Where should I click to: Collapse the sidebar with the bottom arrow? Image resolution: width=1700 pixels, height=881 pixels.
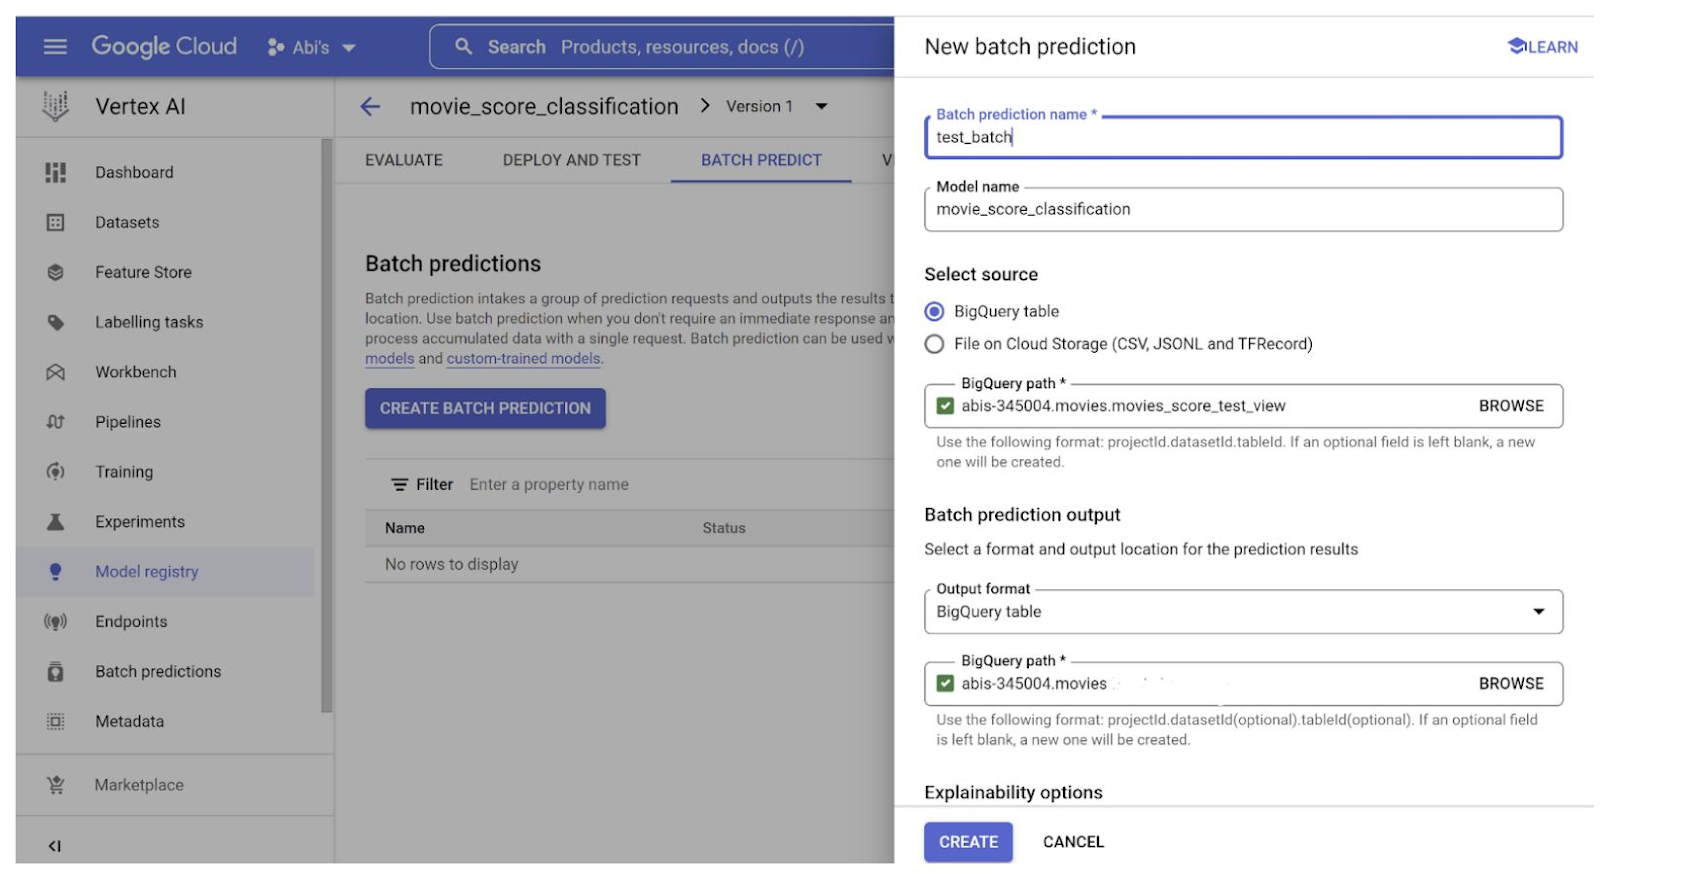(x=55, y=846)
